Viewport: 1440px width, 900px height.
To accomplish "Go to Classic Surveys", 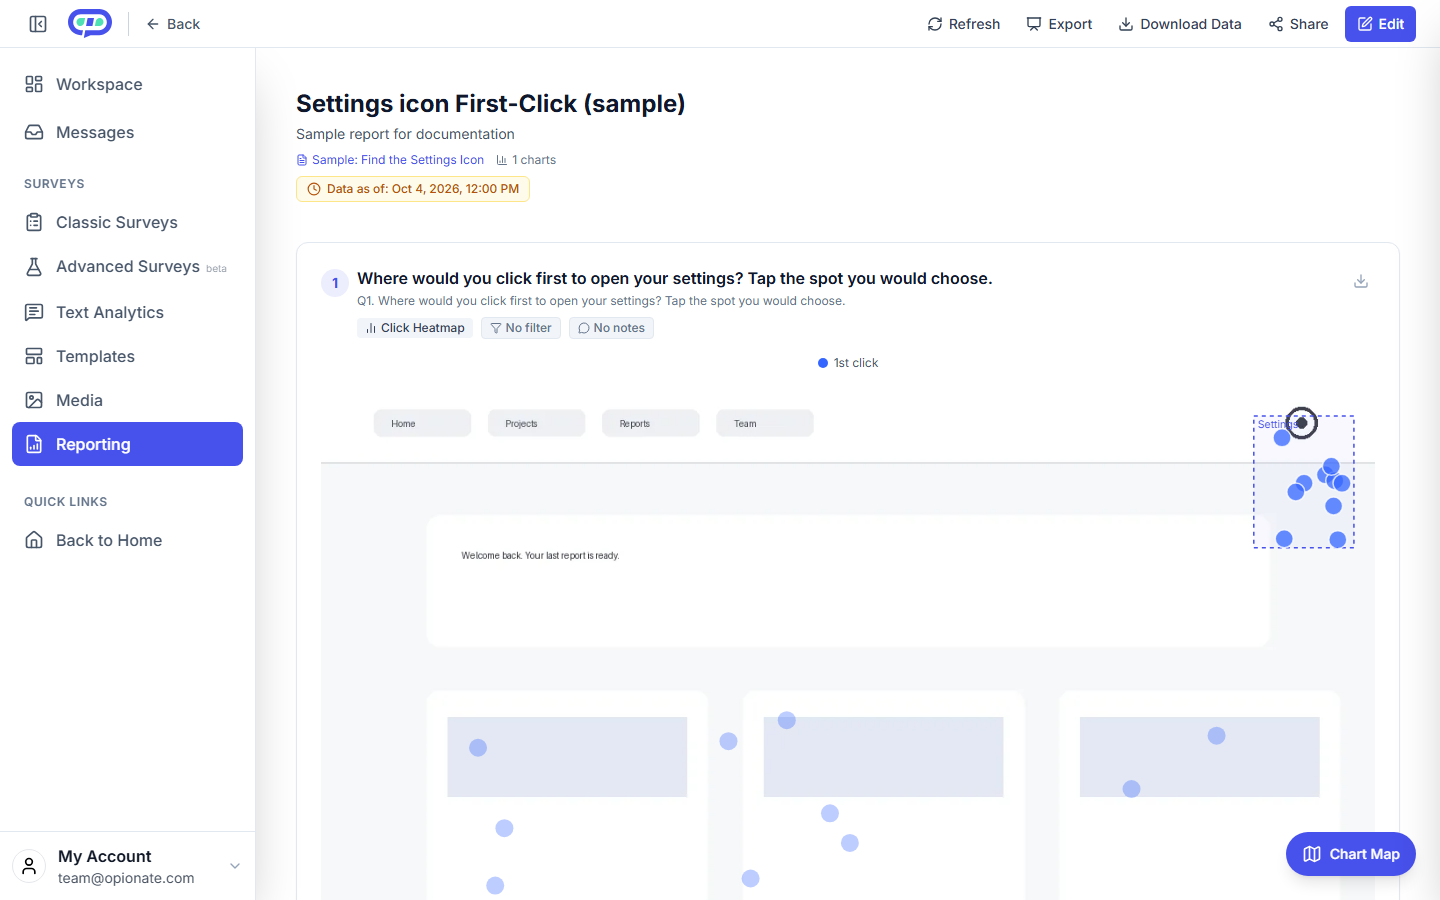I will pos(127,222).
